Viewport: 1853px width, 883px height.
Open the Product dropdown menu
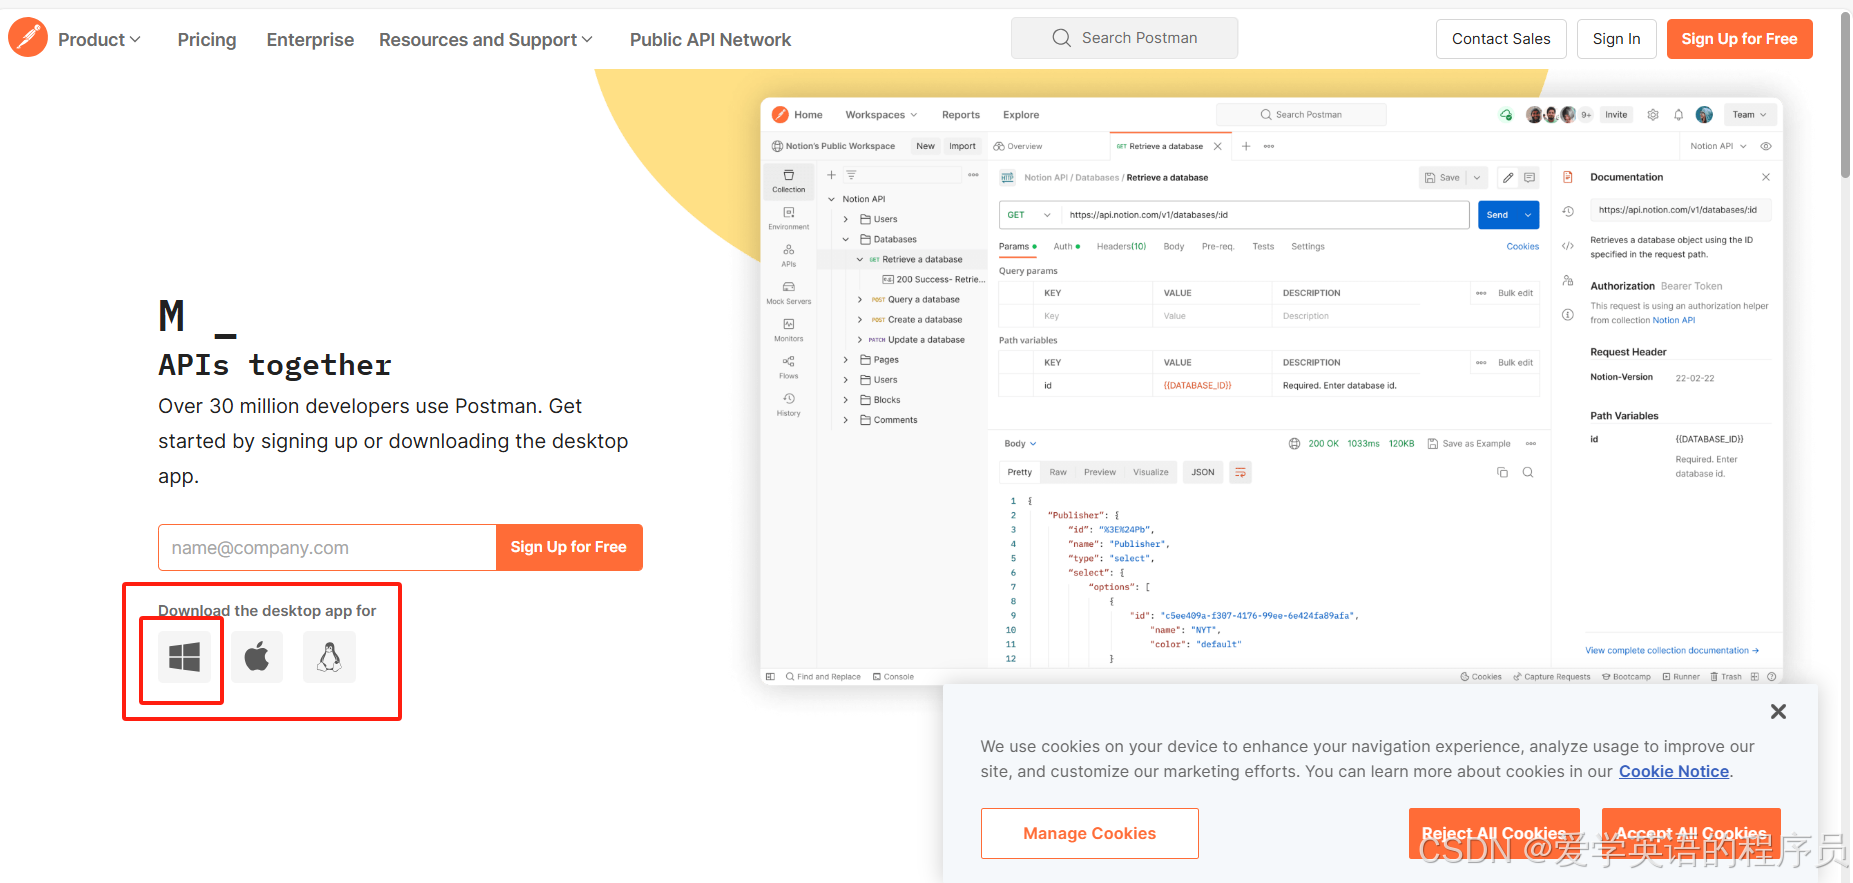[x=99, y=39]
